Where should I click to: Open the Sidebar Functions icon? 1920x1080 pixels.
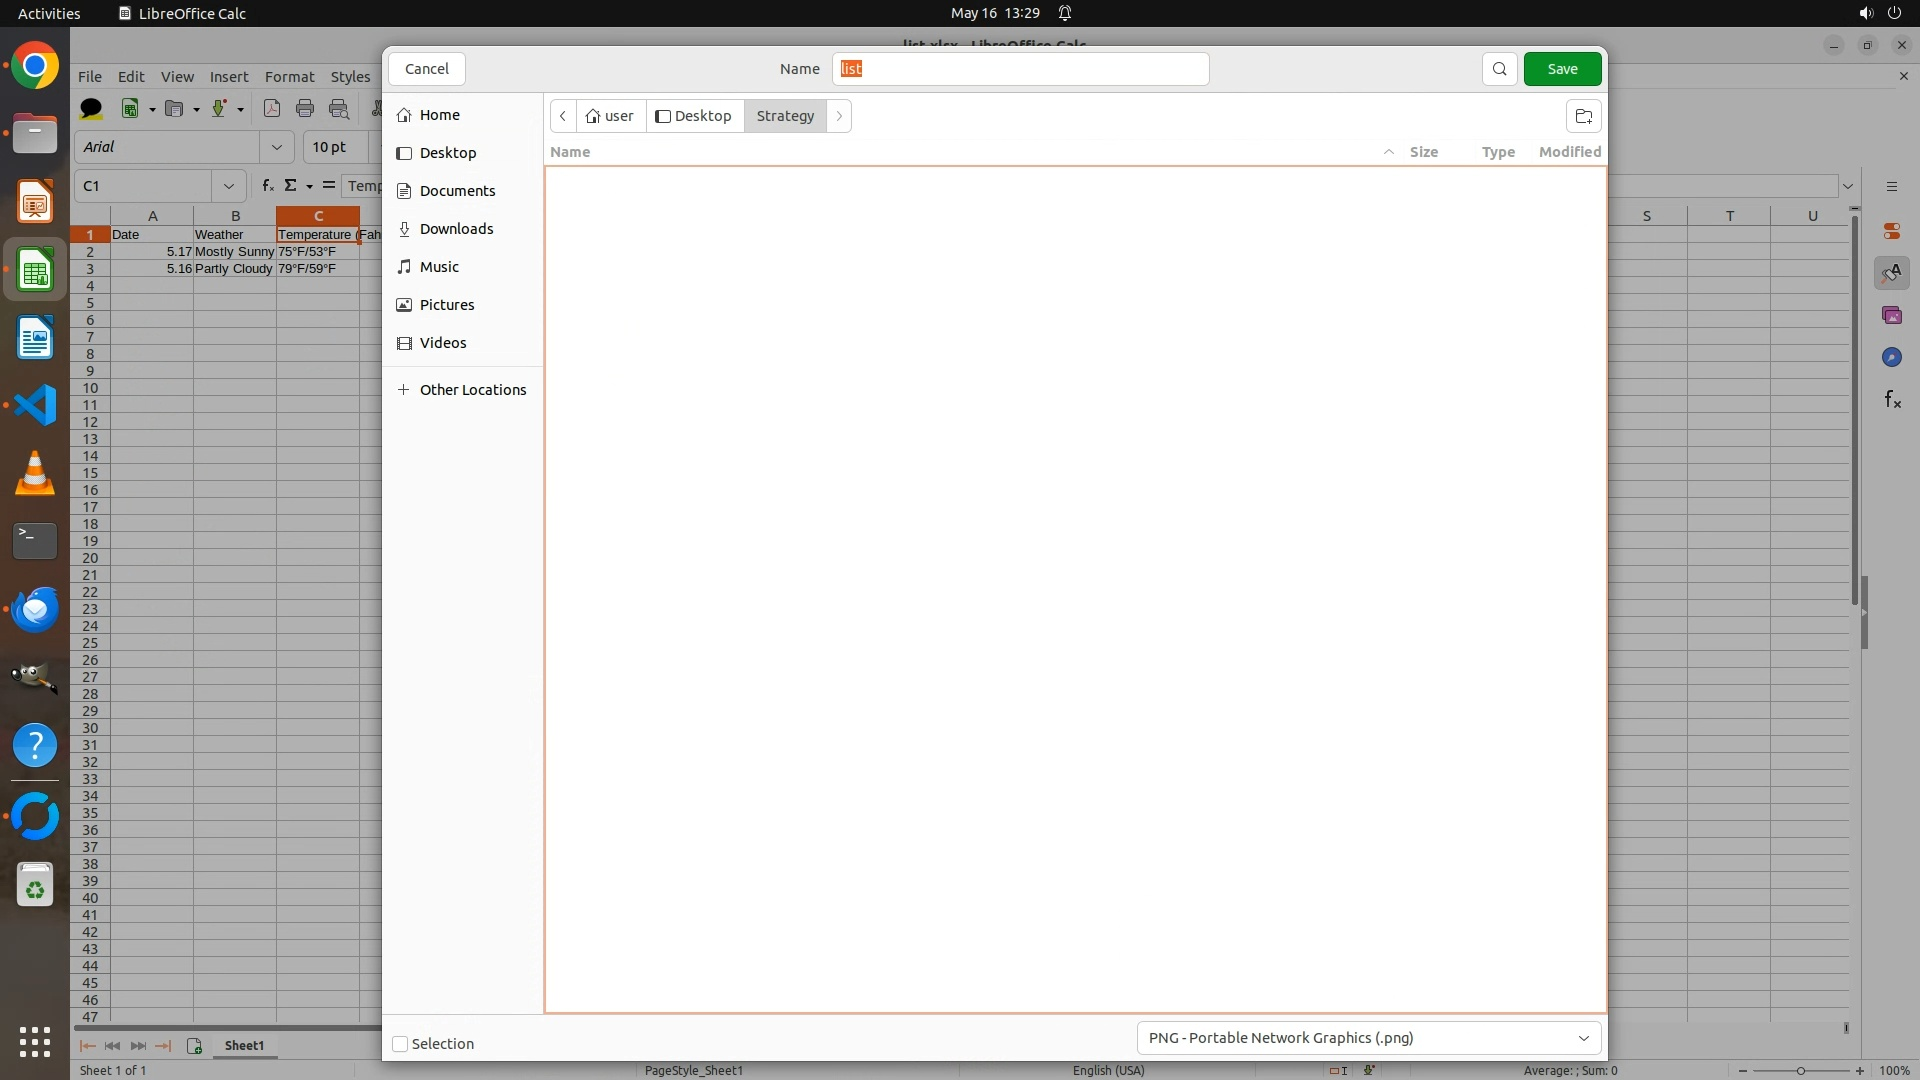point(1892,400)
